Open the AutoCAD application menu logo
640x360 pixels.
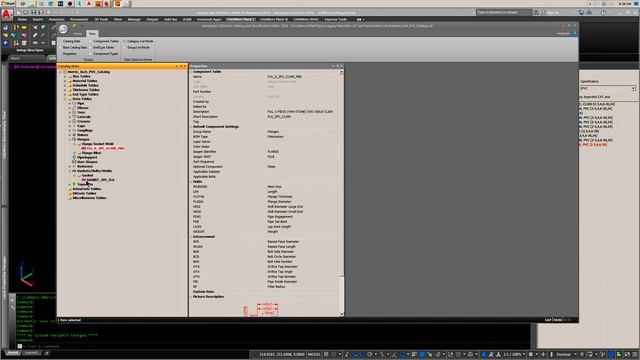pyautogui.click(x=7, y=14)
